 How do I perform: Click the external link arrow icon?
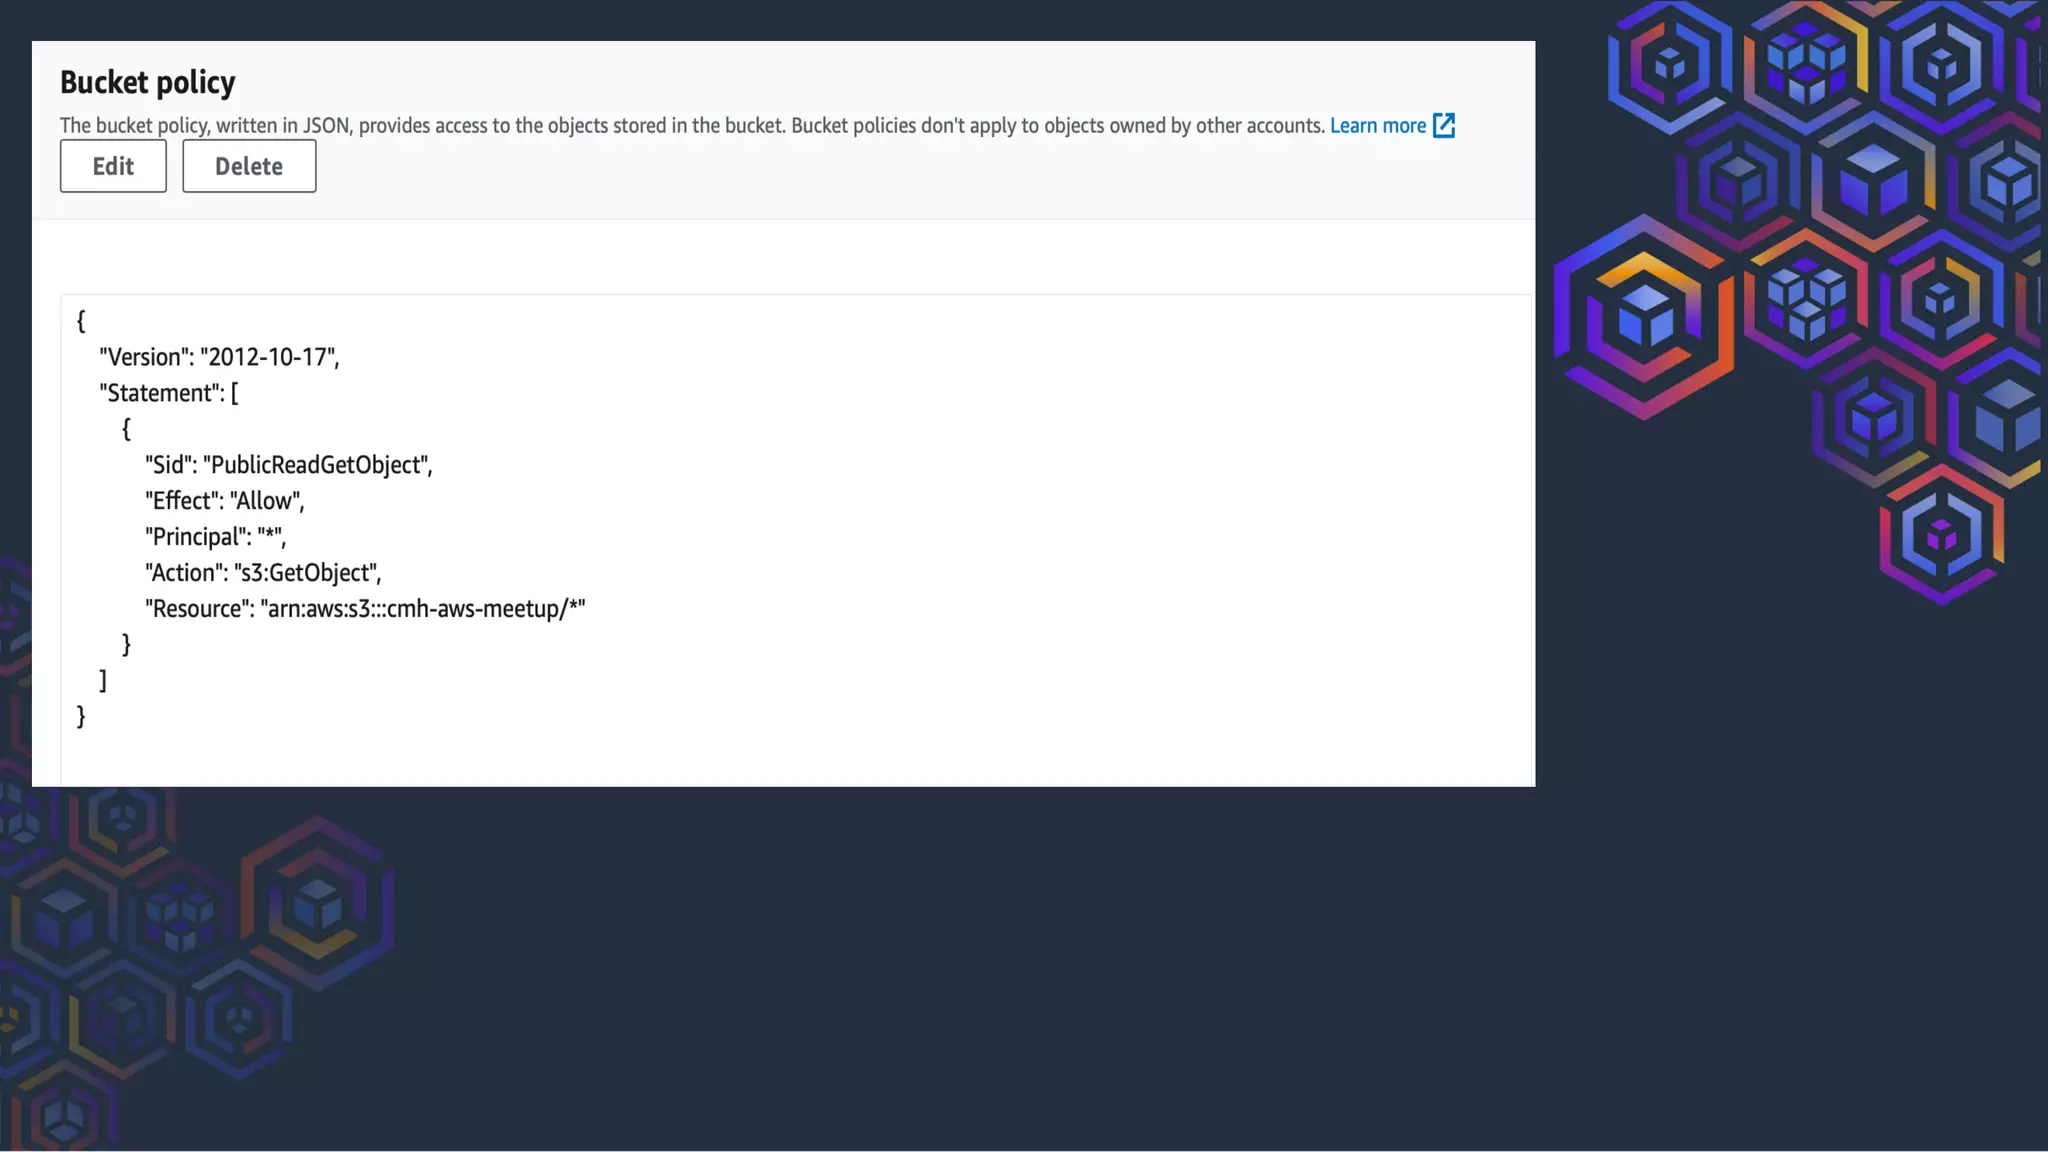point(1443,125)
